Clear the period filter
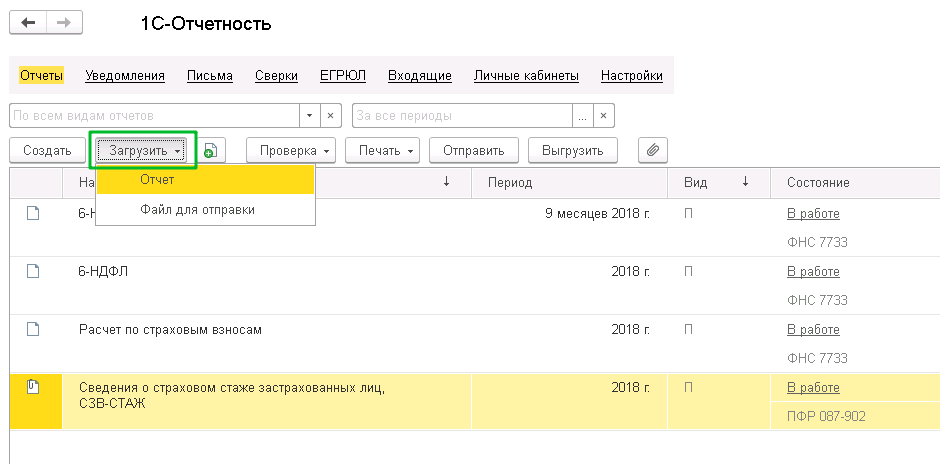Image resolution: width=940 pixels, height=464 pixels. pyautogui.click(x=604, y=116)
